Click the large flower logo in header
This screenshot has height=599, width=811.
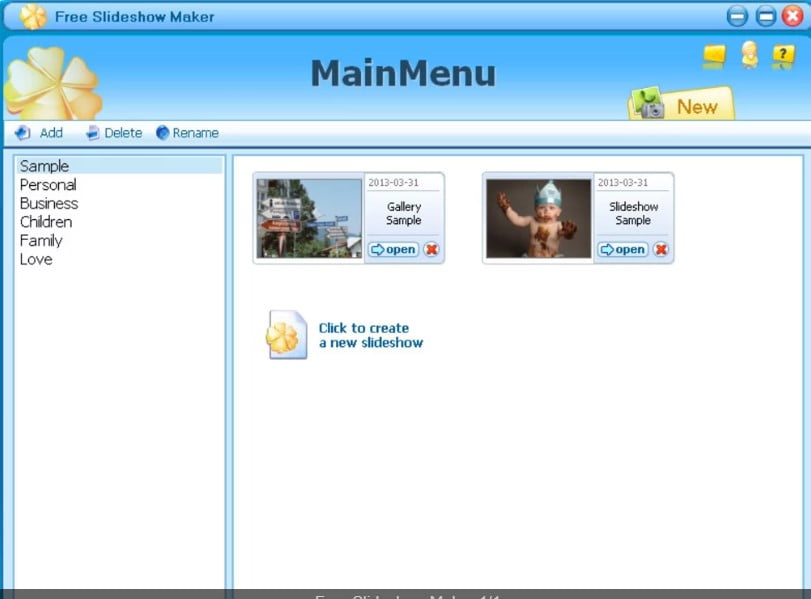tap(52, 83)
